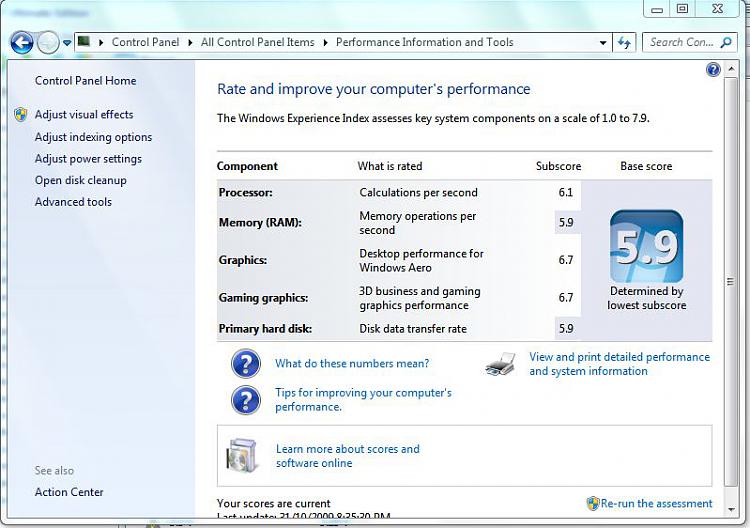This screenshot has height=528, width=750.
Task: Click the 5.9 base score badge
Action: [646, 246]
